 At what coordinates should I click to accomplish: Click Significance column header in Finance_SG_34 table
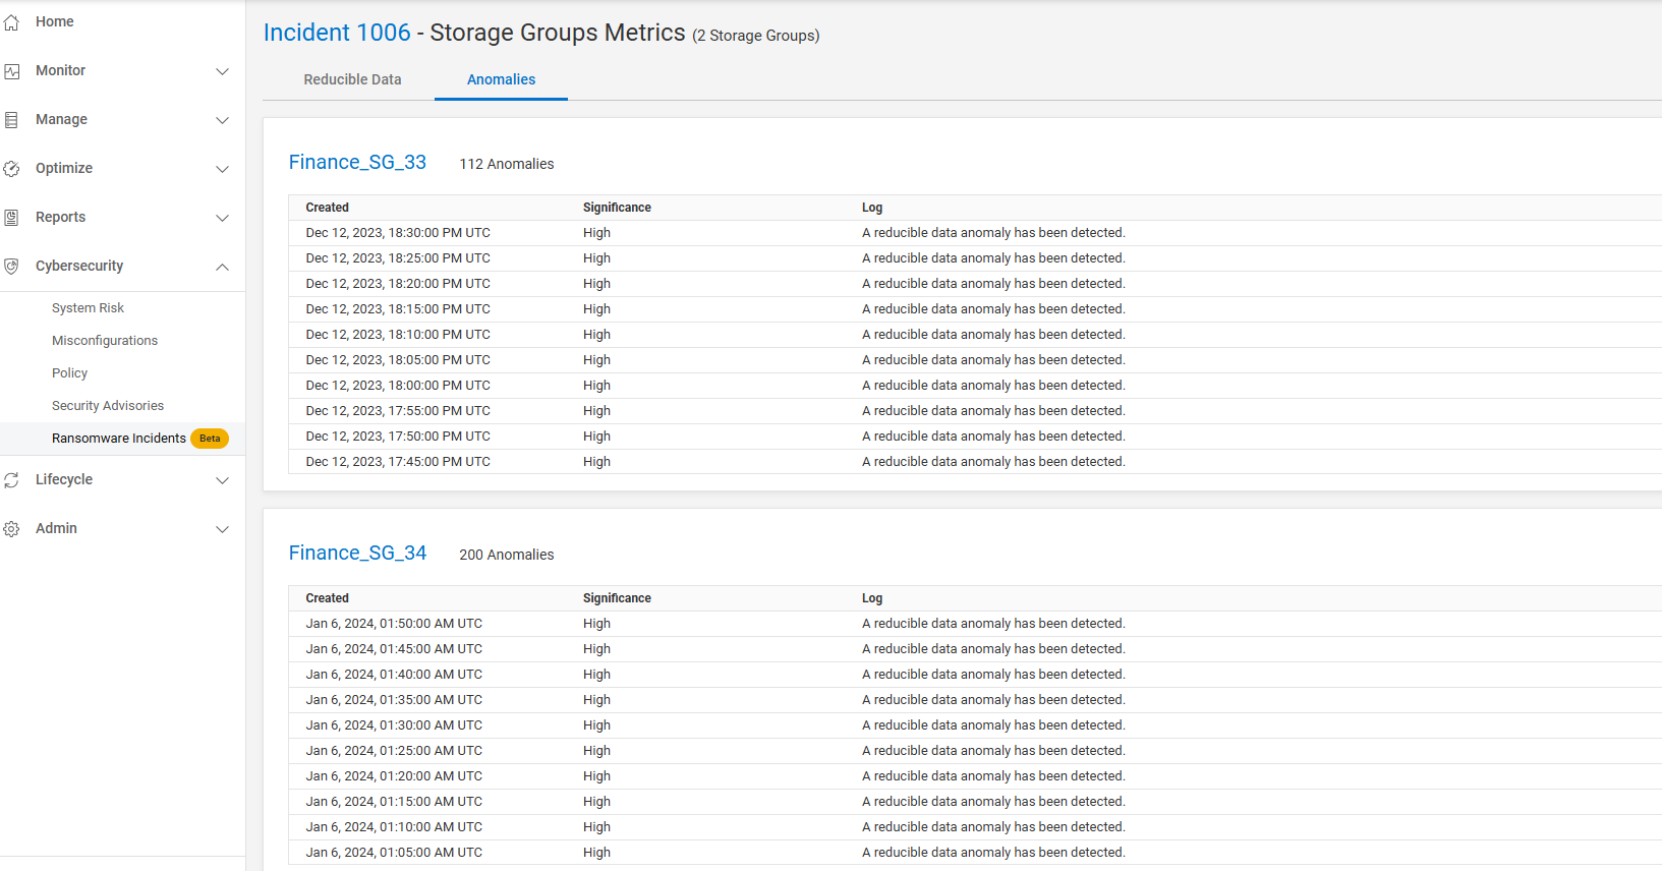click(x=617, y=598)
